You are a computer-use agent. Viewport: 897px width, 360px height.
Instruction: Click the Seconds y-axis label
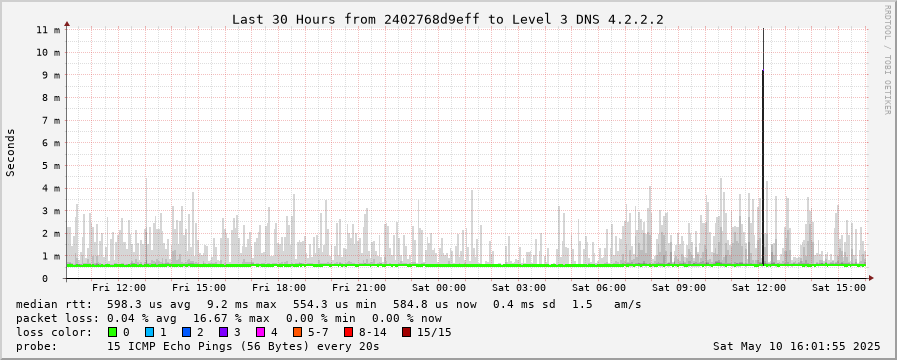click(x=10, y=152)
